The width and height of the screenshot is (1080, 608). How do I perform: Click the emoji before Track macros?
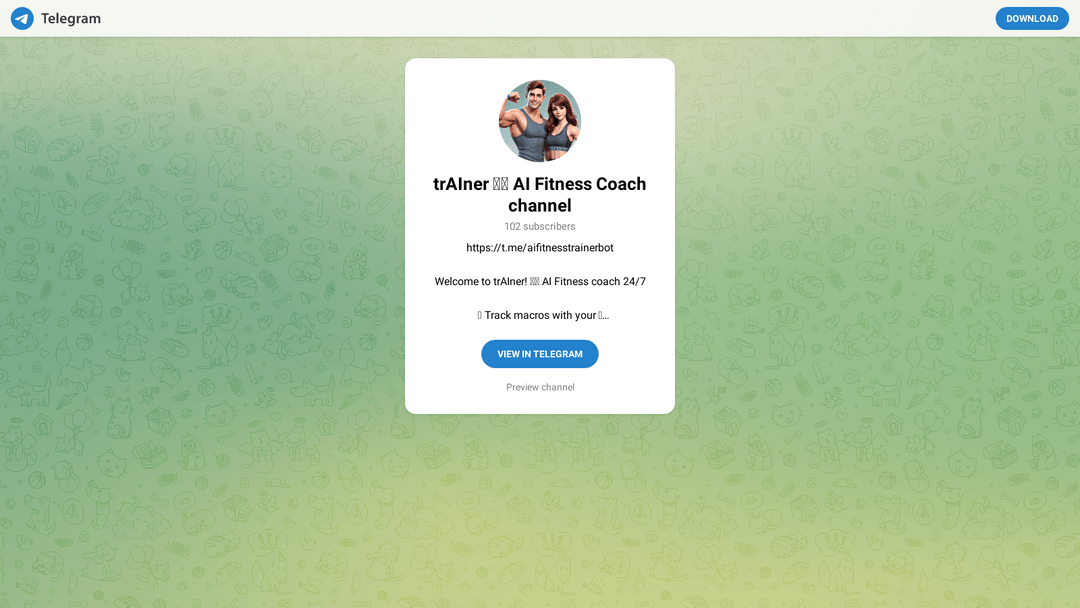coord(479,315)
